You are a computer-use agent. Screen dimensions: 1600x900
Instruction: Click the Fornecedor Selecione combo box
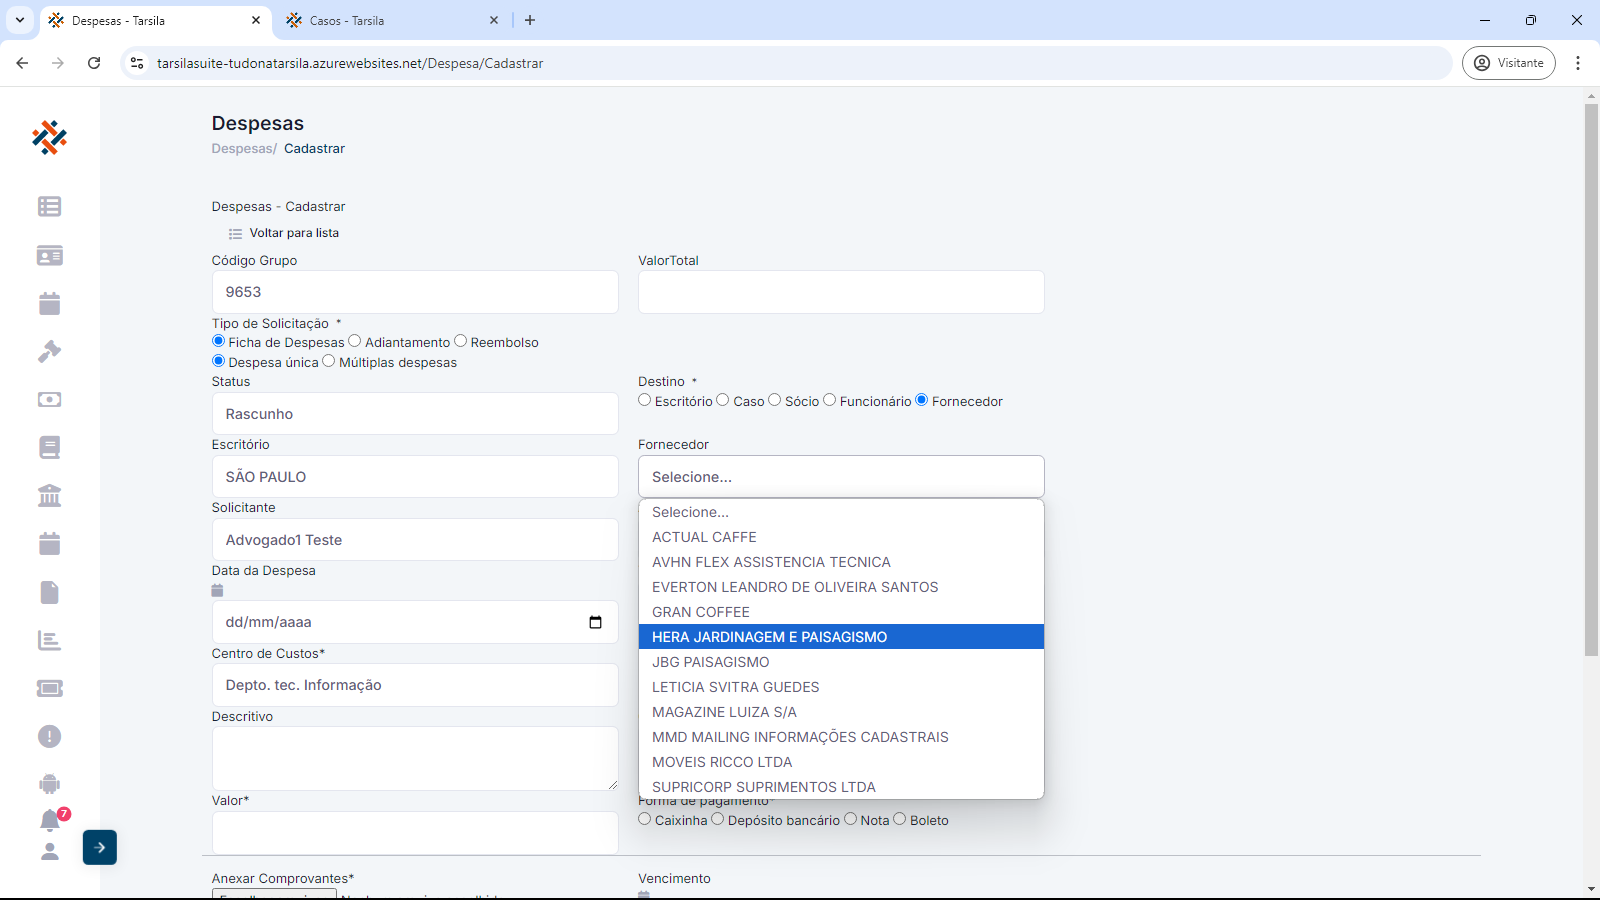tap(840, 477)
